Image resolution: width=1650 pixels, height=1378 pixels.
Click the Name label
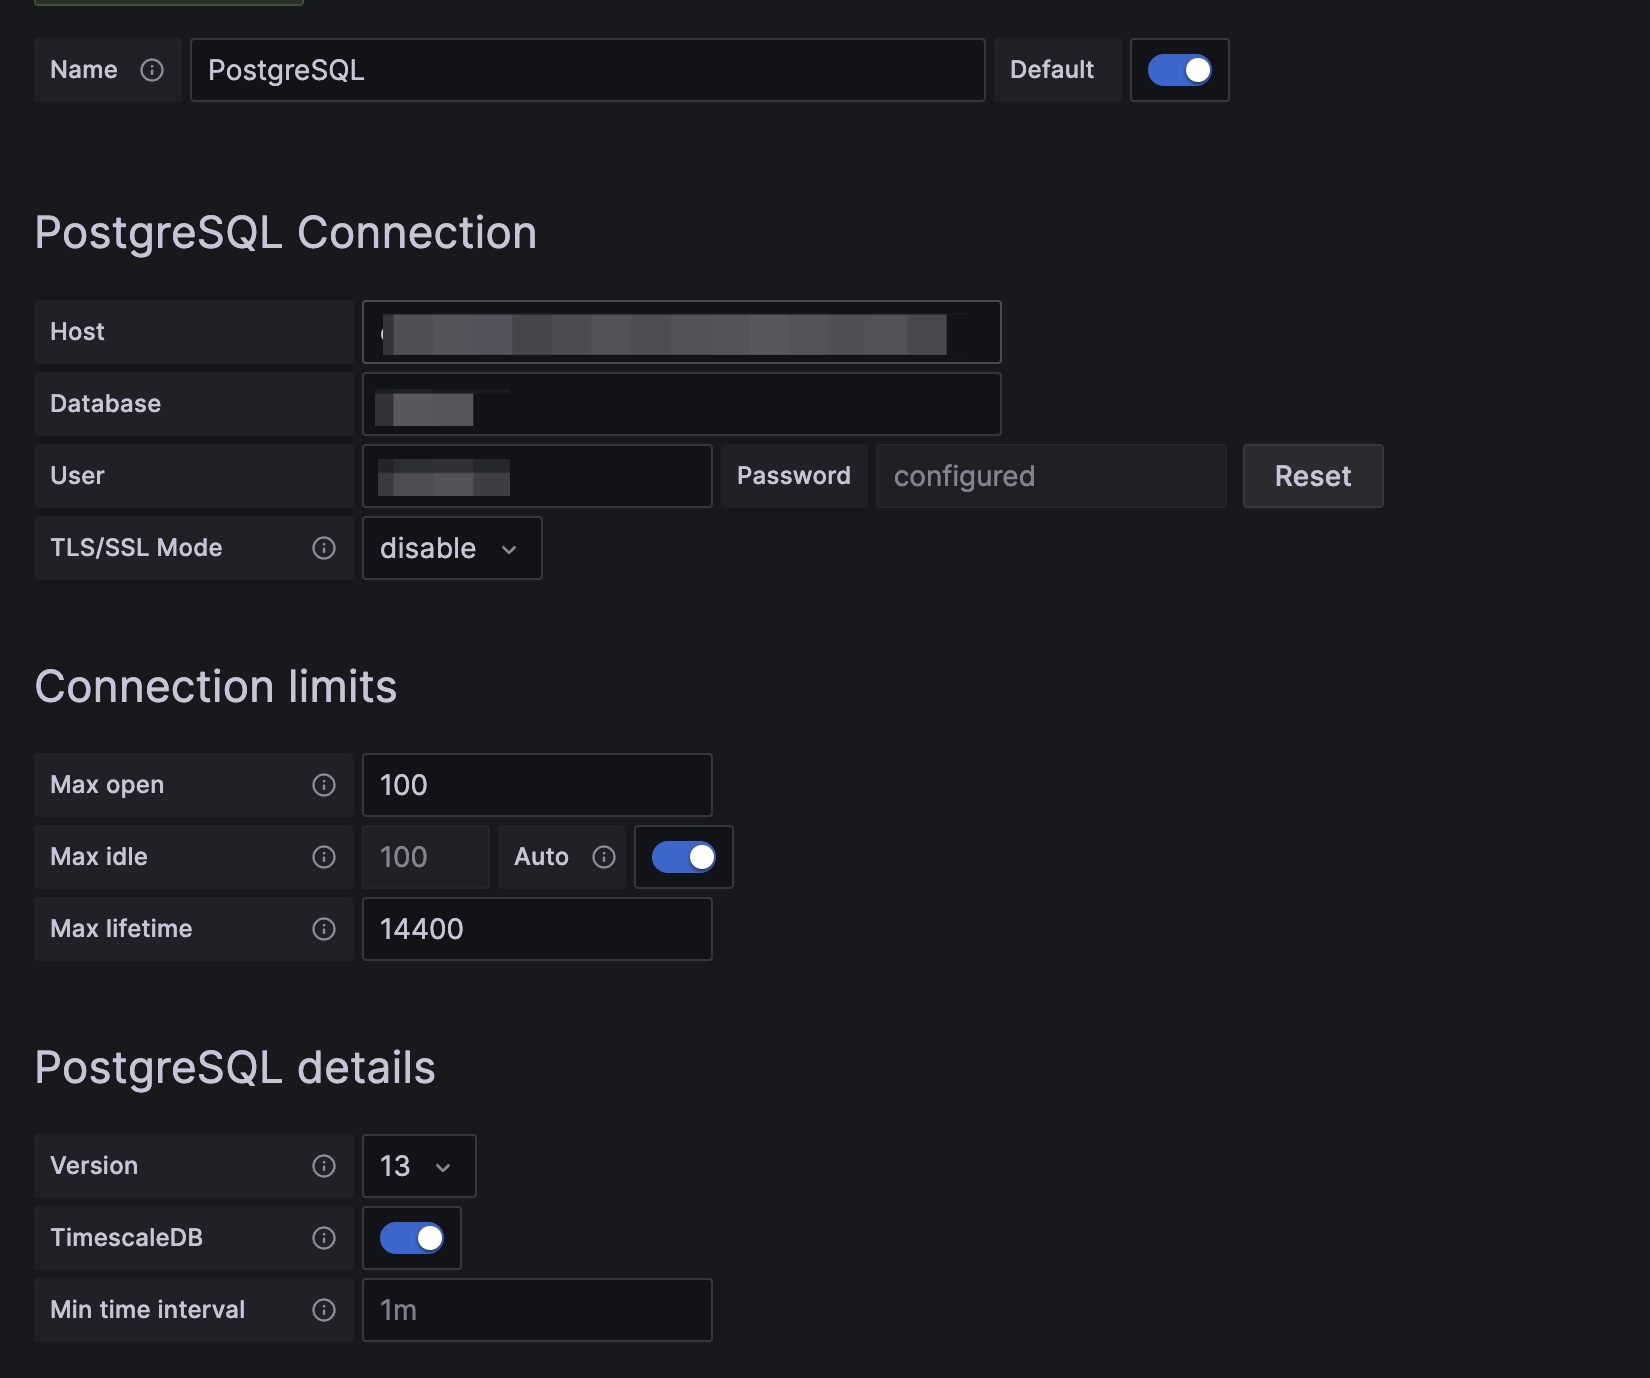click(x=84, y=70)
